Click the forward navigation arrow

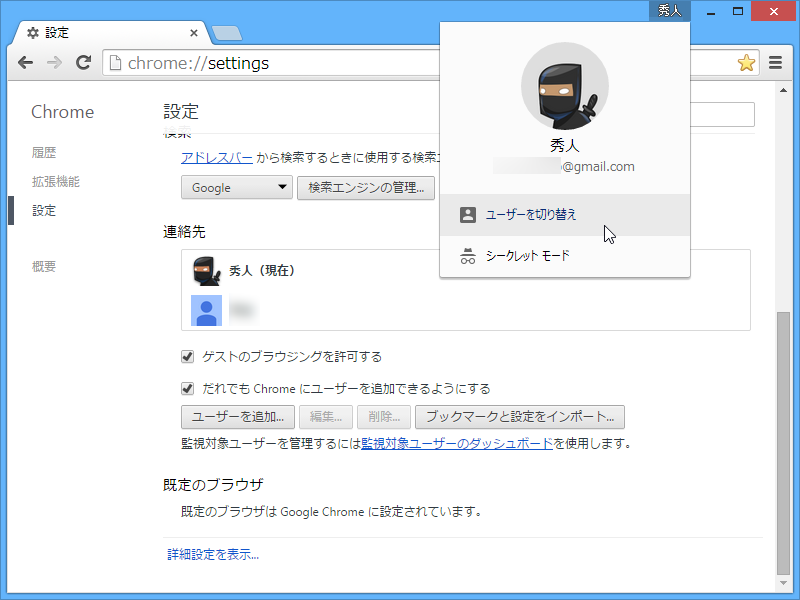(54, 63)
